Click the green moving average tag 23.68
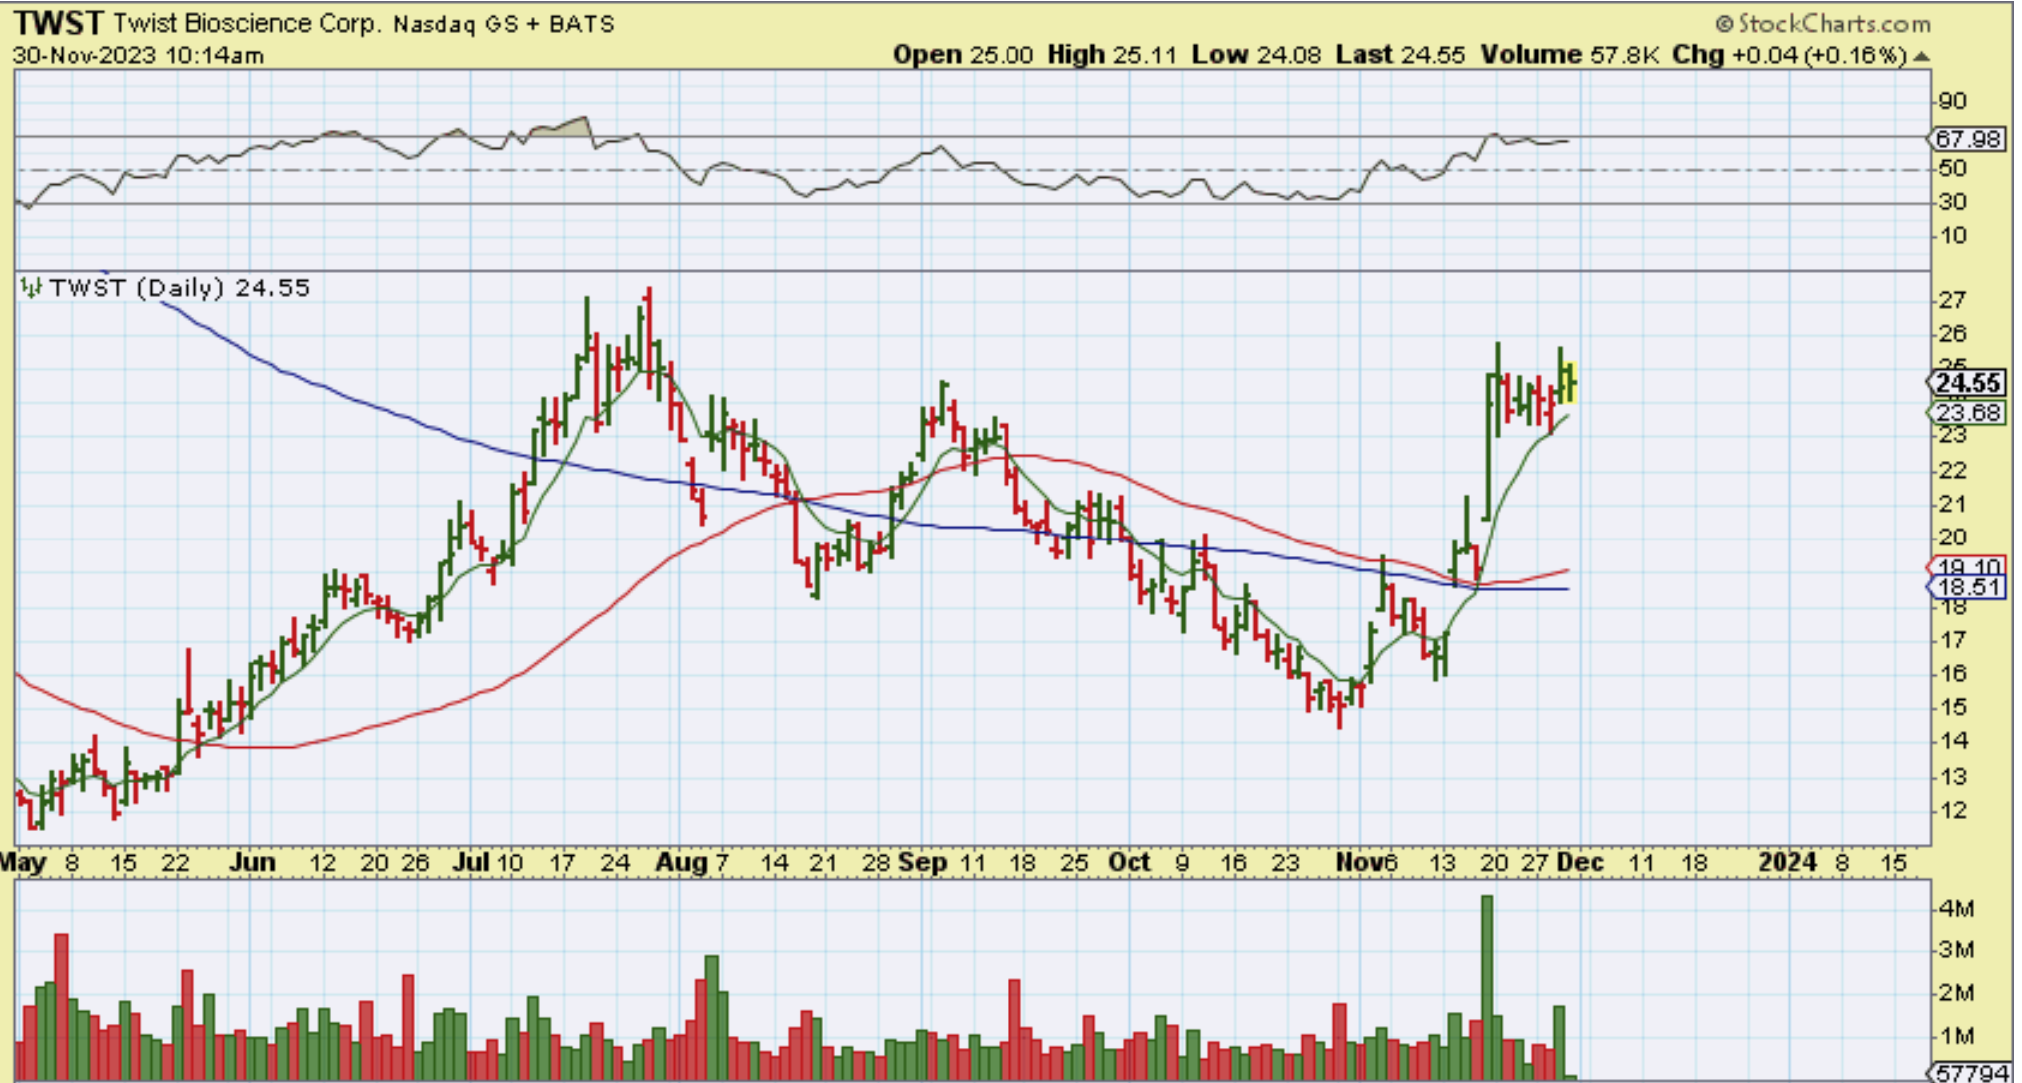 [1967, 413]
